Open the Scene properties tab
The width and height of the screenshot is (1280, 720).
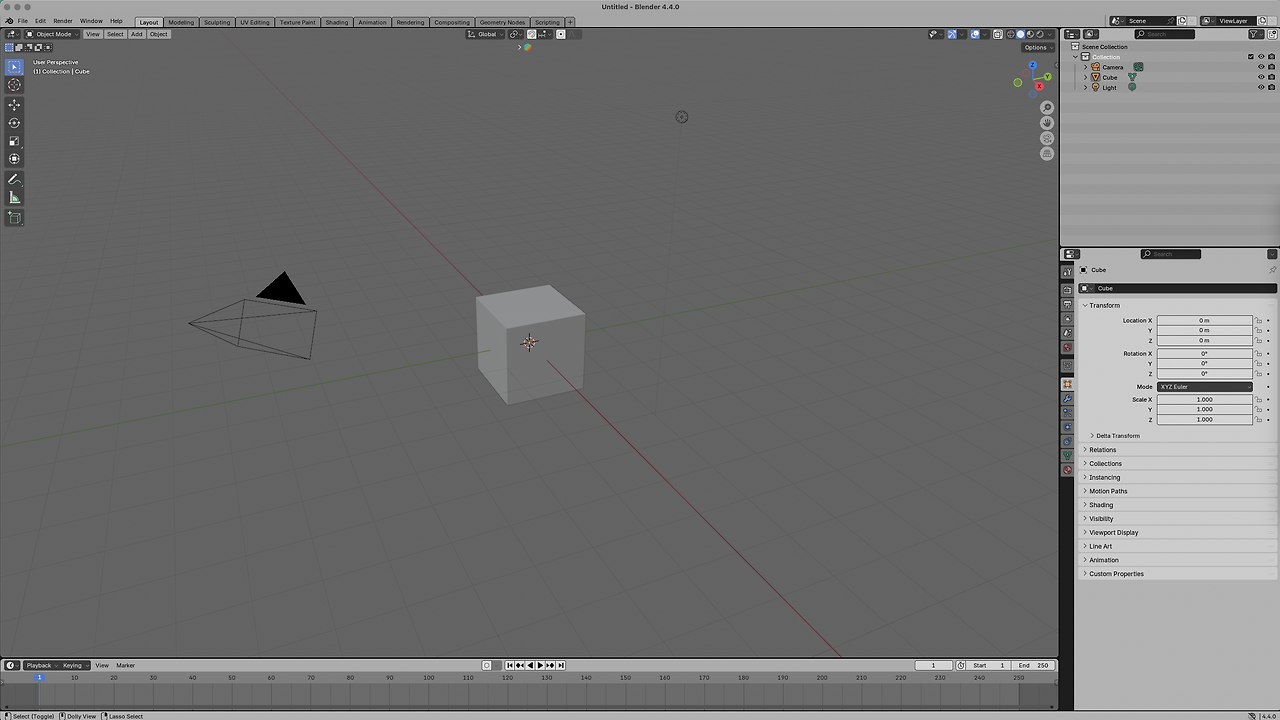(x=1067, y=334)
